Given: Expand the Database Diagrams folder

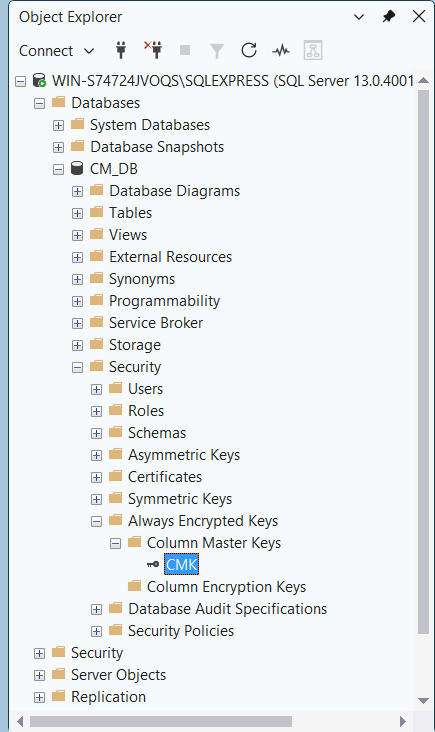Looking at the screenshot, I should click(77, 191).
